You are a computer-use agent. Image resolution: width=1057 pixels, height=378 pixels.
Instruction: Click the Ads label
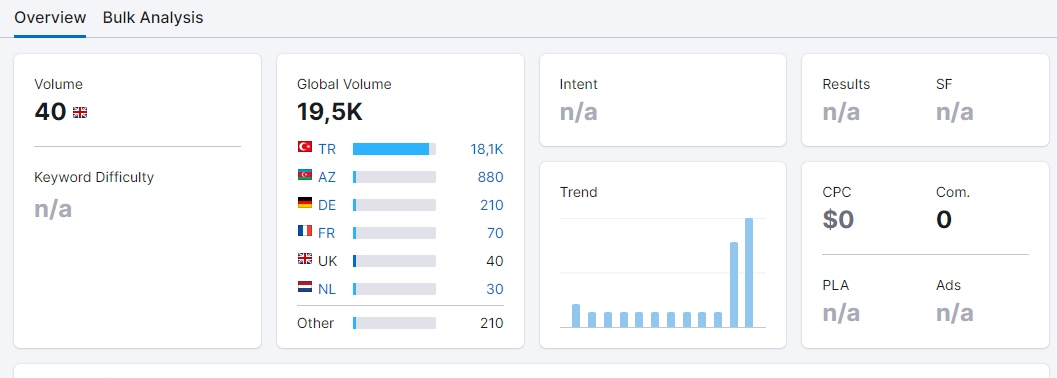coord(948,285)
